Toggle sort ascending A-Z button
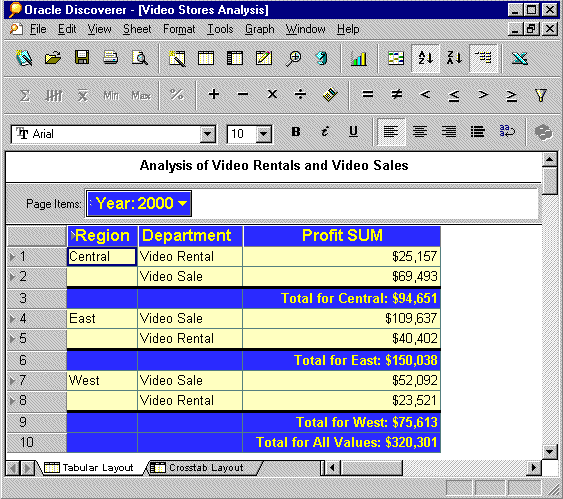 [425, 59]
